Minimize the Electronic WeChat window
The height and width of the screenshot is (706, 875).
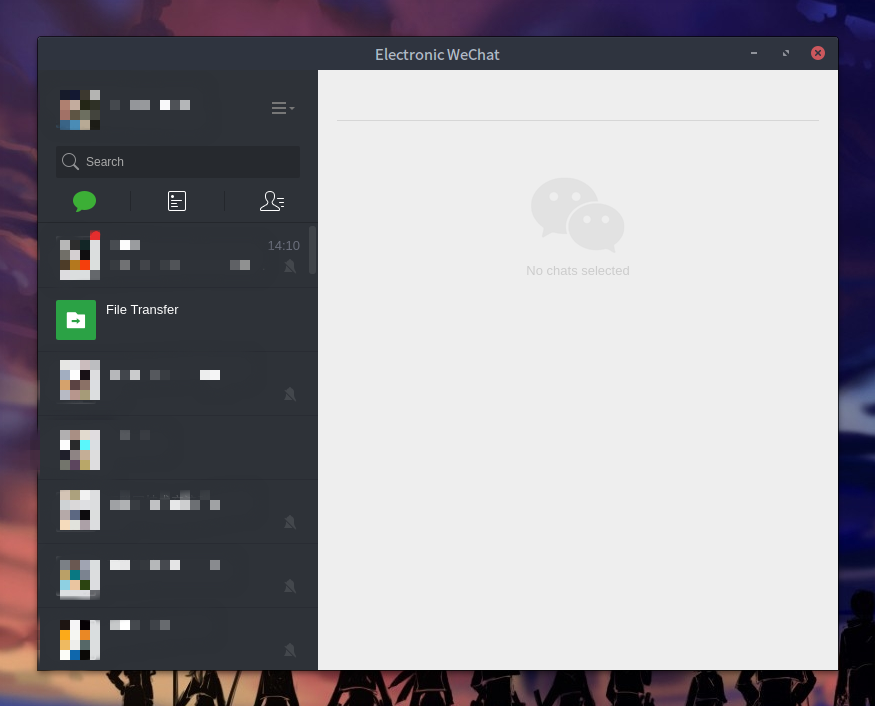point(754,53)
